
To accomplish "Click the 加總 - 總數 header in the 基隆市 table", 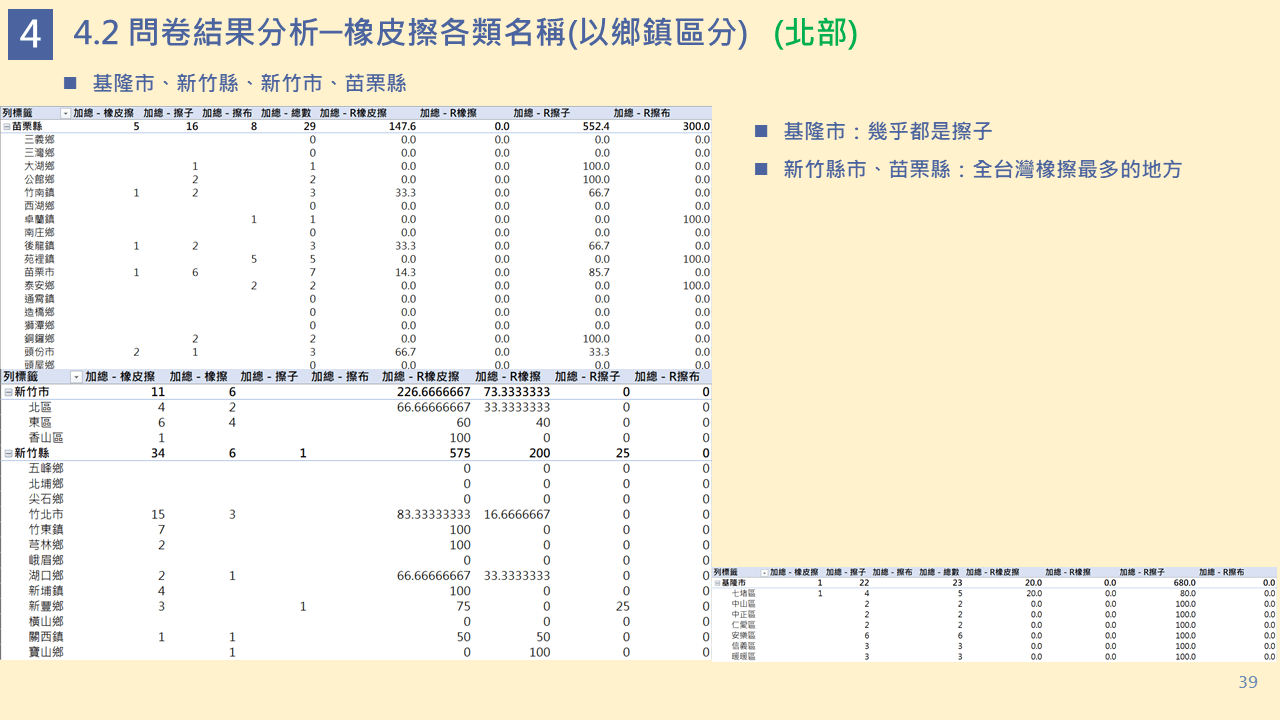I will (939, 572).
